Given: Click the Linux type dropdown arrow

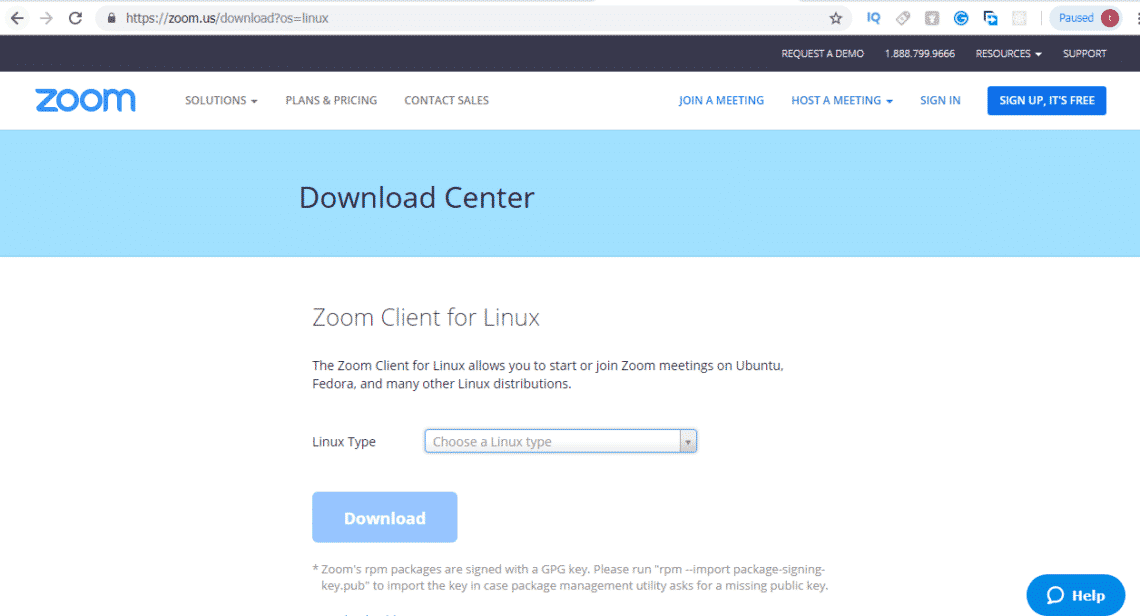Looking at the screenshot, I should [x=688, y=441].
